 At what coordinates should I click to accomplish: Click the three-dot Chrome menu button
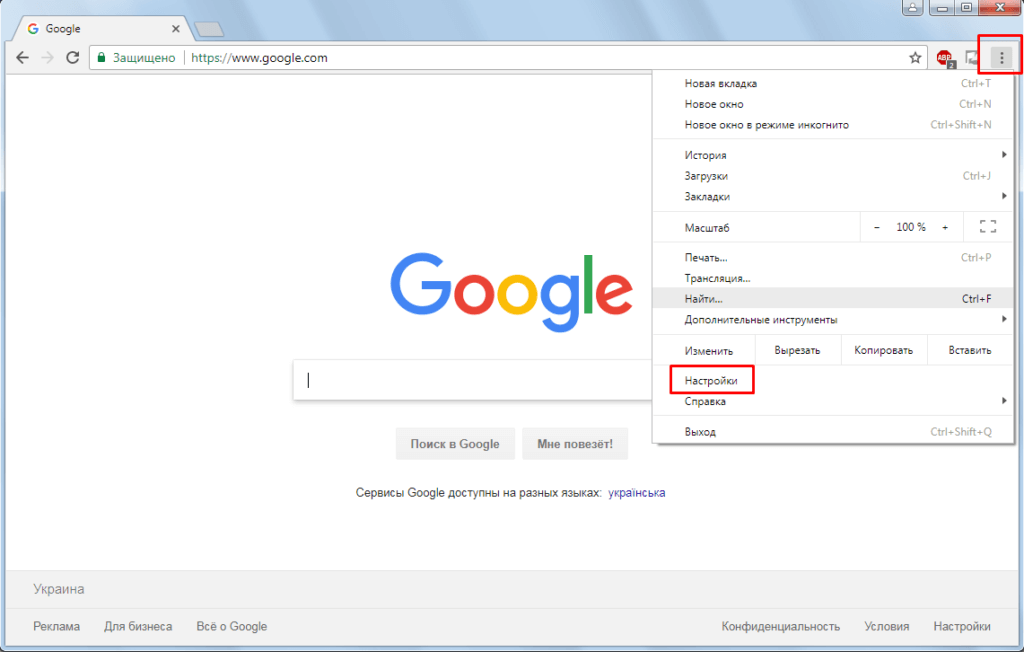tap(1001, 58)
